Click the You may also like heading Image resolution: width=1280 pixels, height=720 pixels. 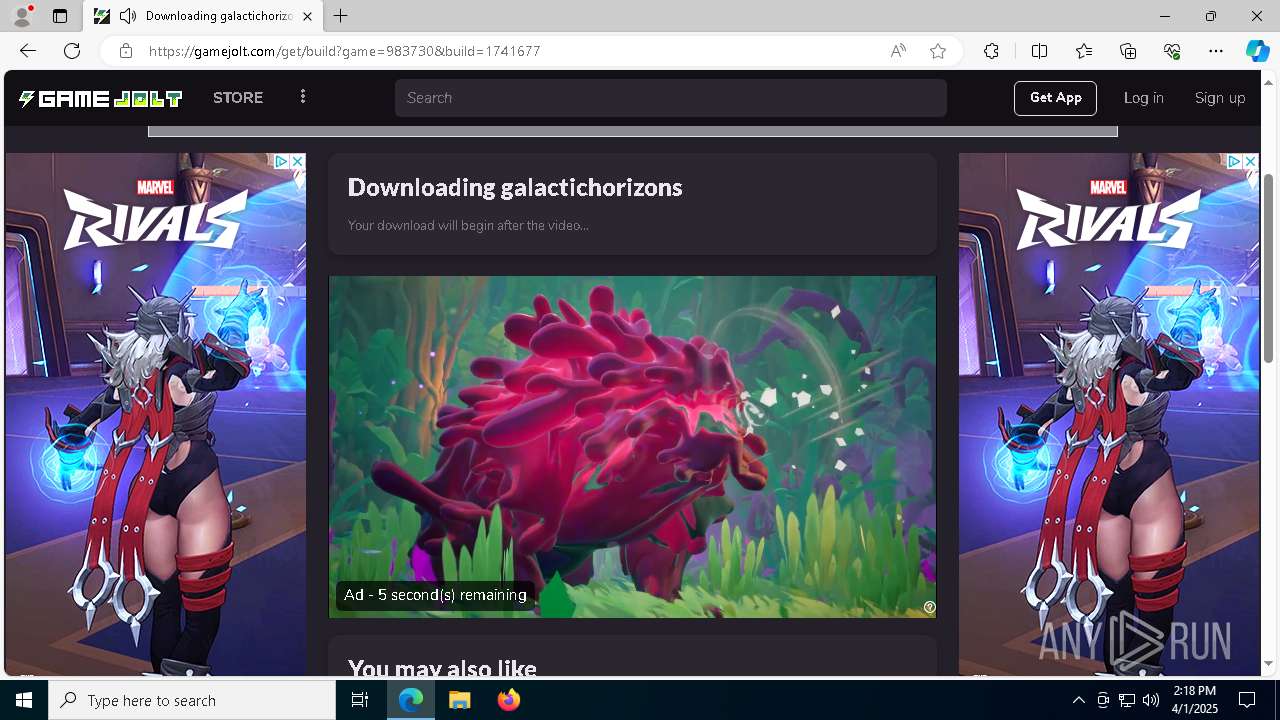click(x=442, y=668)
